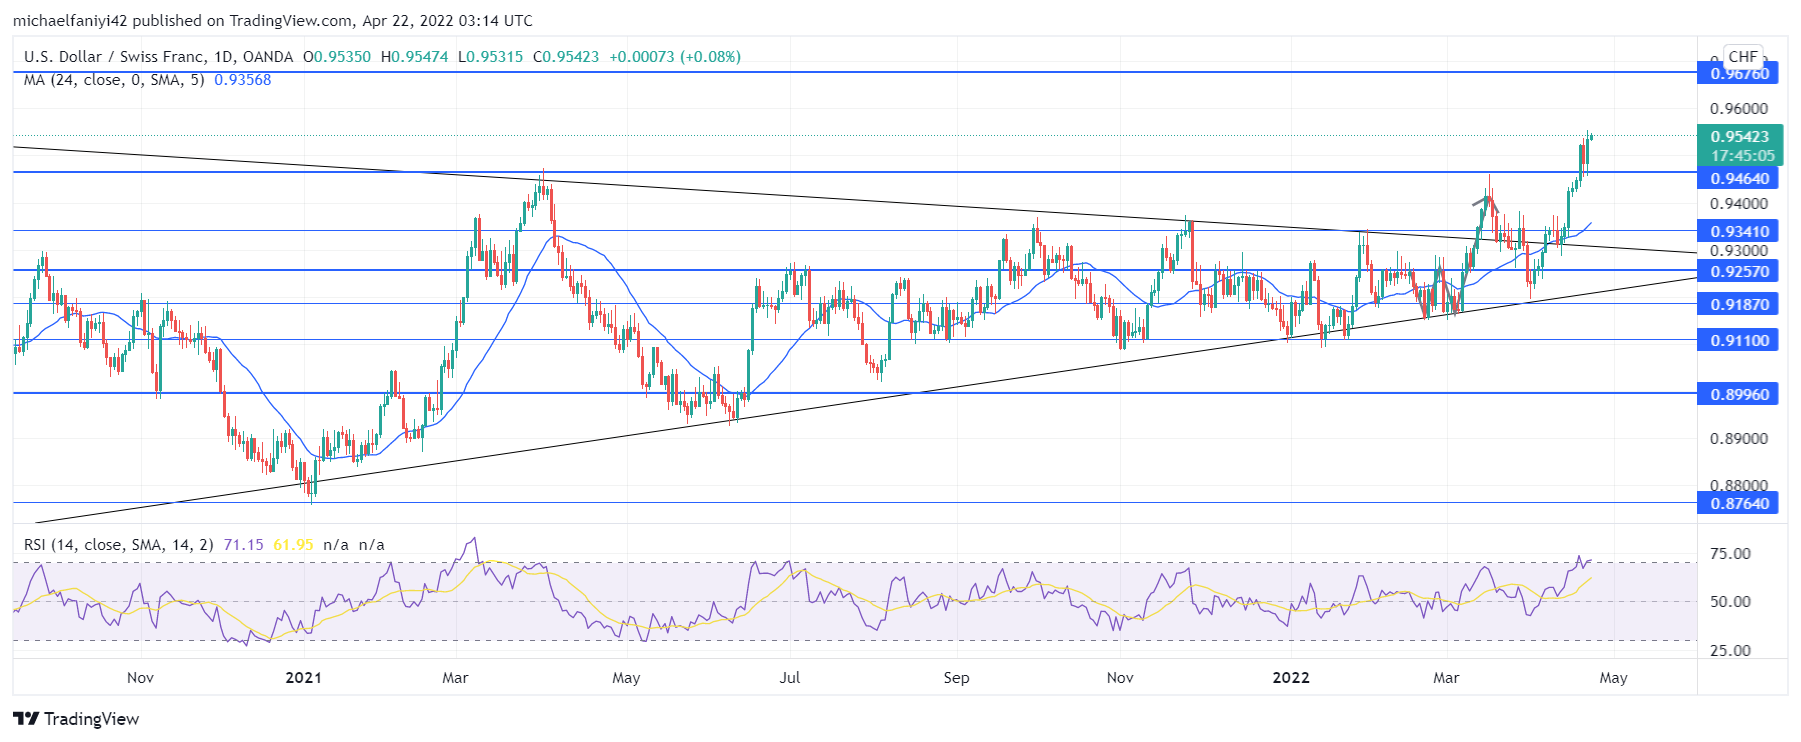
Task: Select the 0.96760 price level label
Action: 1739,74
